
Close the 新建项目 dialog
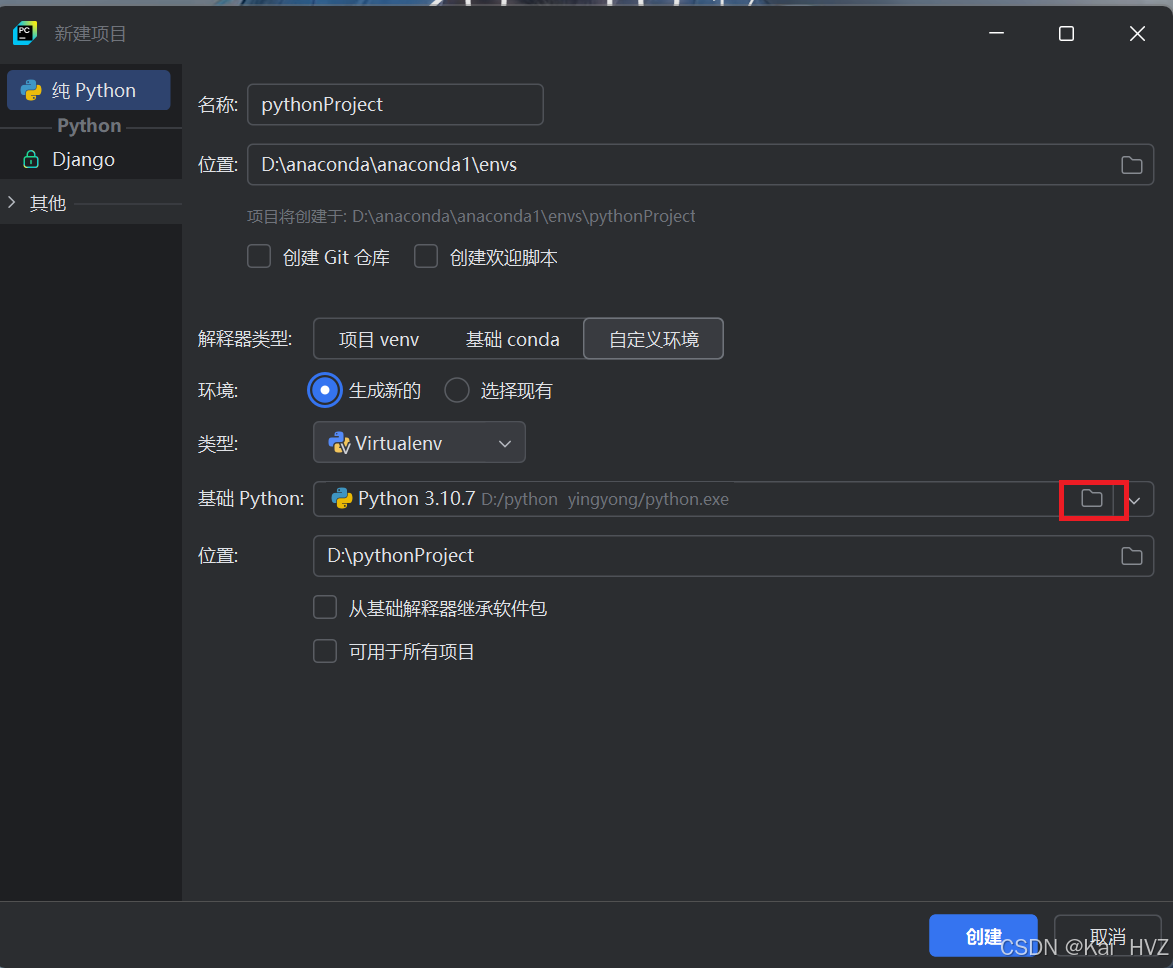pos(1137,34)
